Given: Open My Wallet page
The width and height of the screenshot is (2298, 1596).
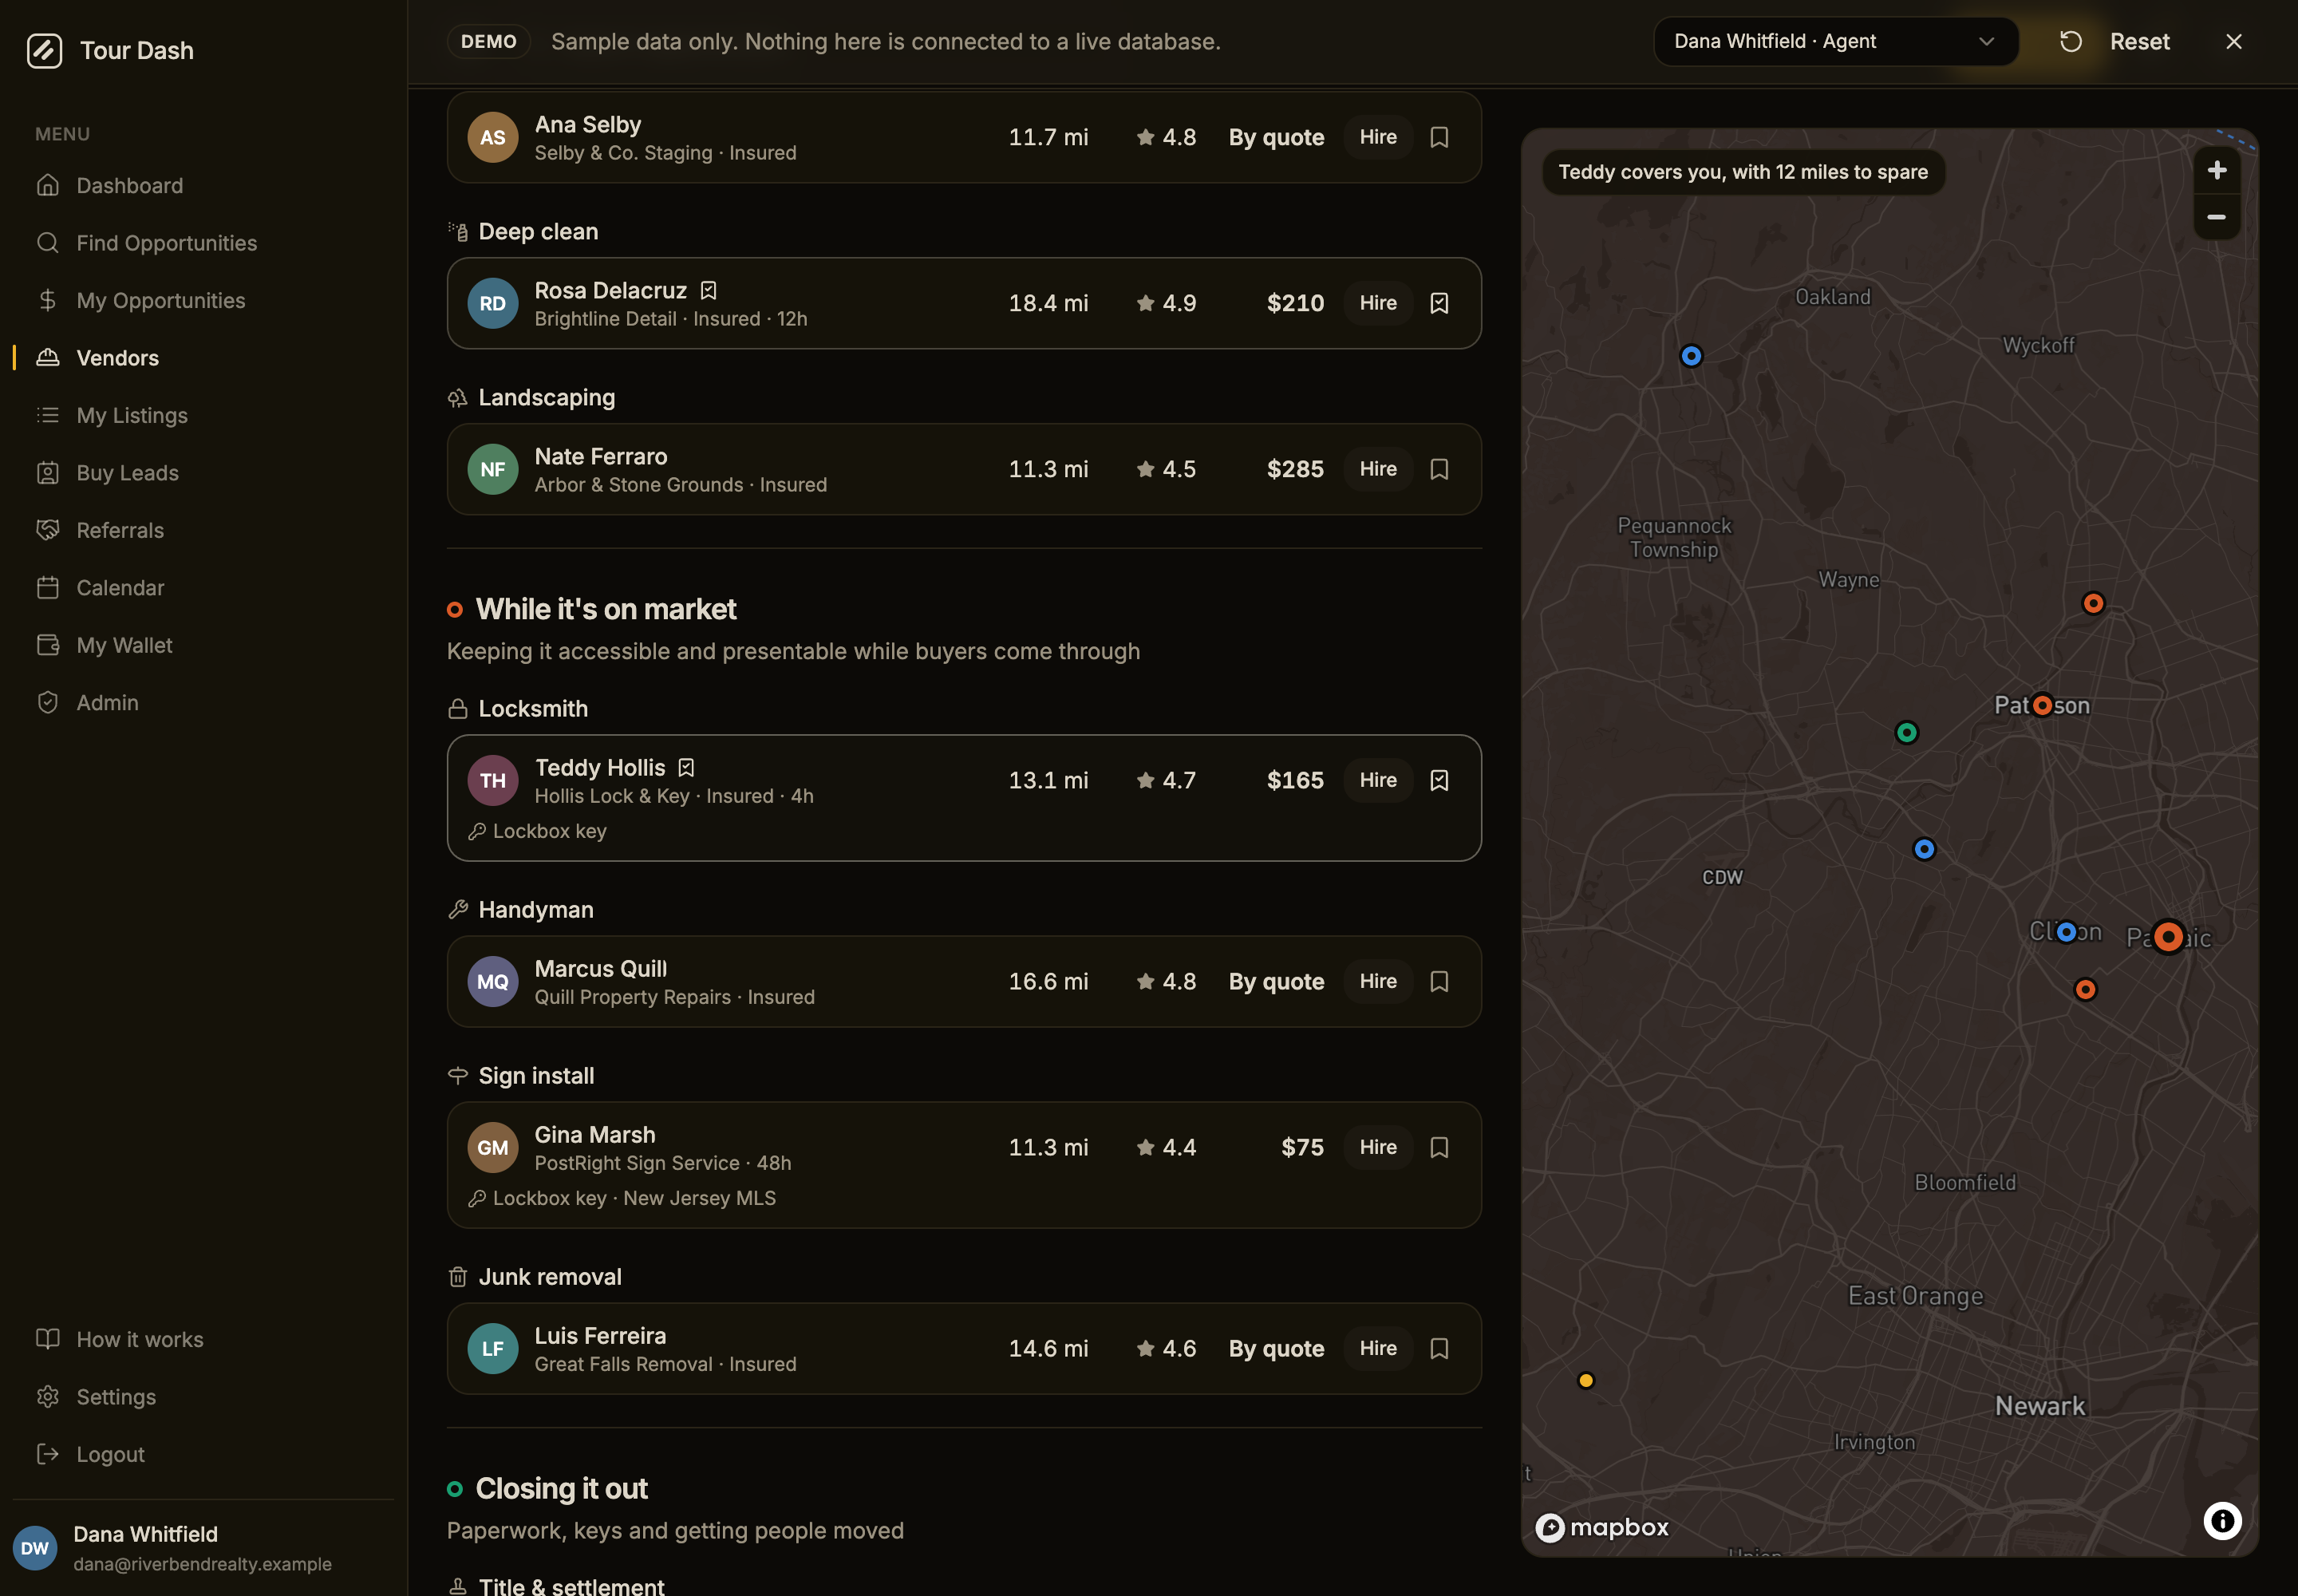Looking at the screenshot, I should (204, 646).
